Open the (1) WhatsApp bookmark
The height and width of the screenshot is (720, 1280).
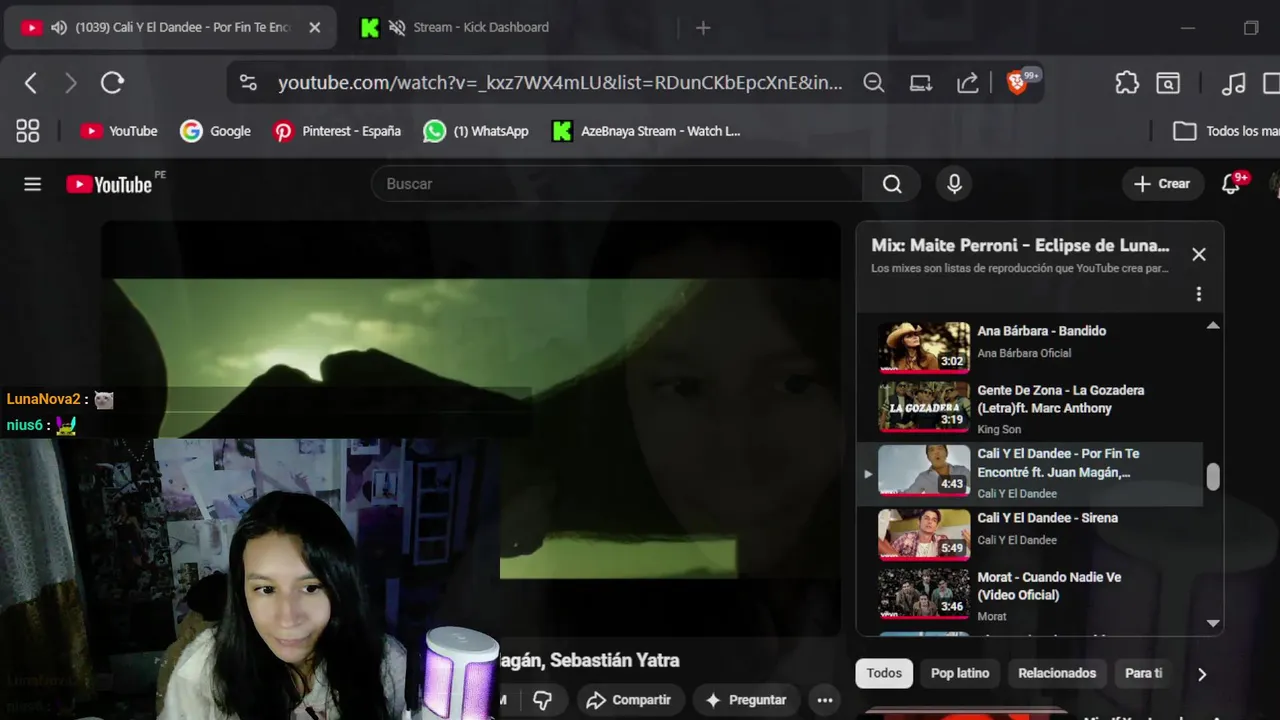[476, 131]
